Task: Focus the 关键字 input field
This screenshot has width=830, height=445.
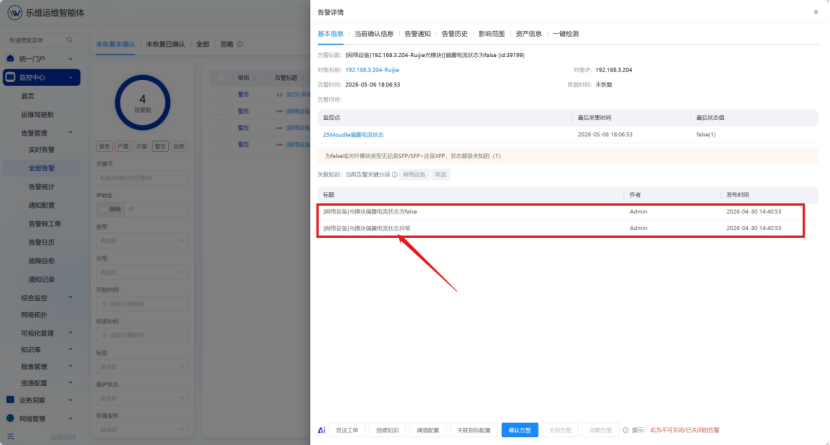Action: (x=142, y=178)
